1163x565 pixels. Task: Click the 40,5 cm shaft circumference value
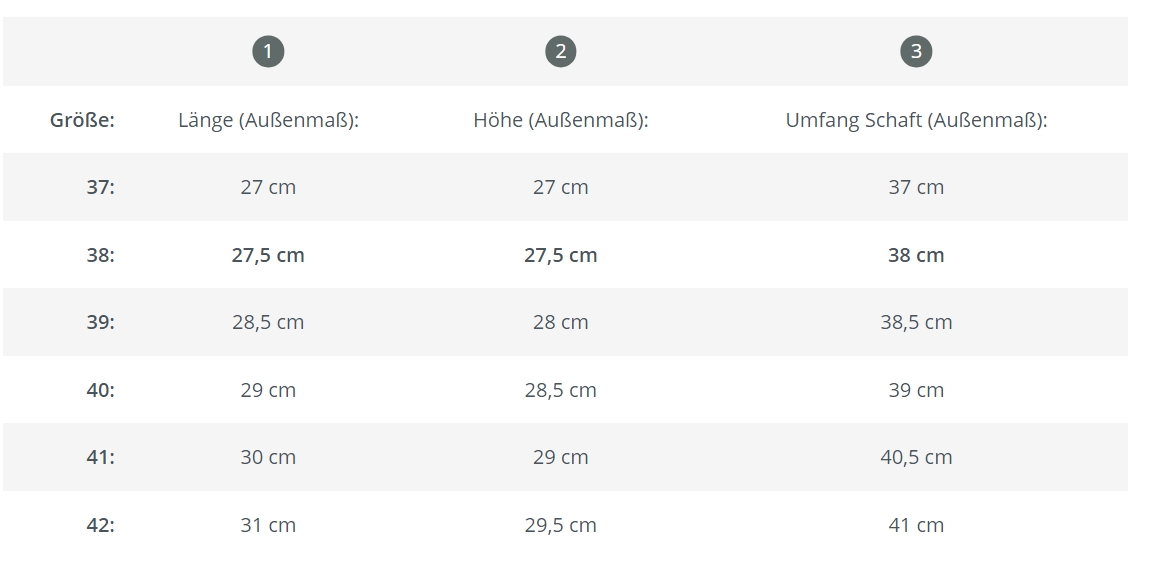[x=916, y=457]
